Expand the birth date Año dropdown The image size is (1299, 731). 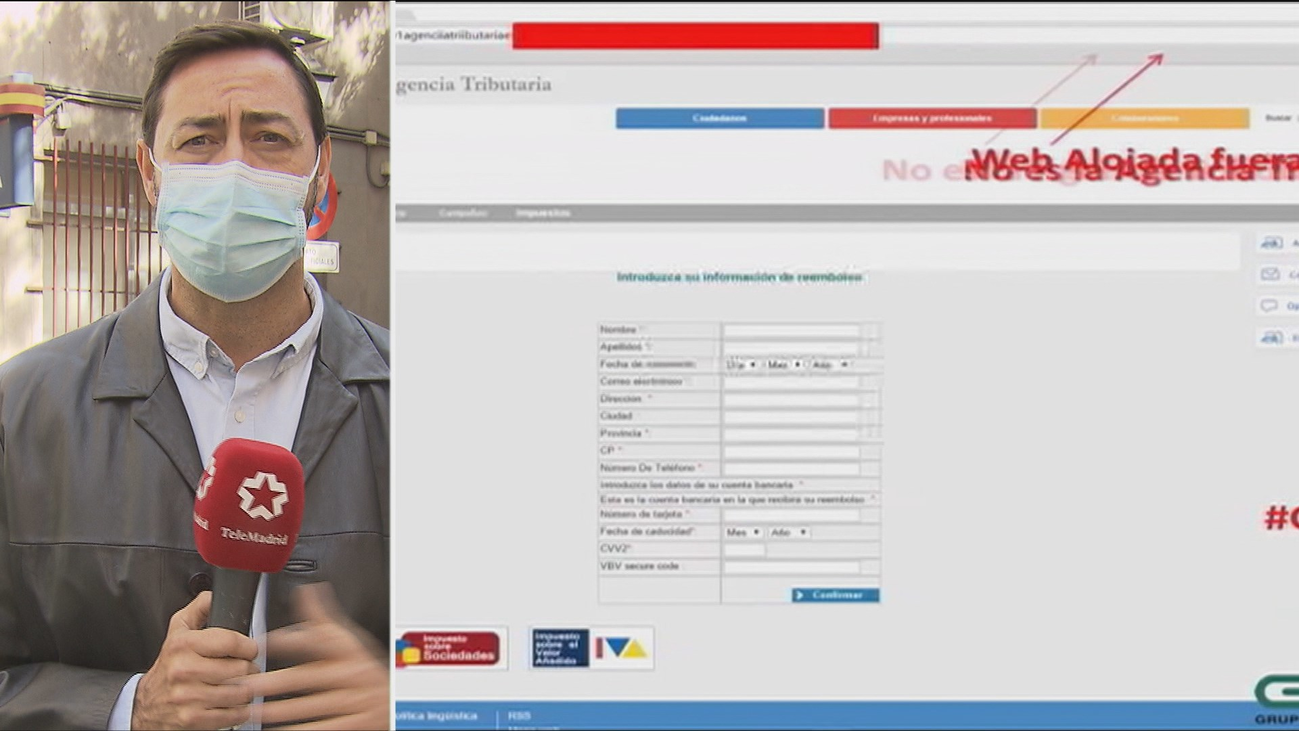pyautogui.click(x=829, y=365)
